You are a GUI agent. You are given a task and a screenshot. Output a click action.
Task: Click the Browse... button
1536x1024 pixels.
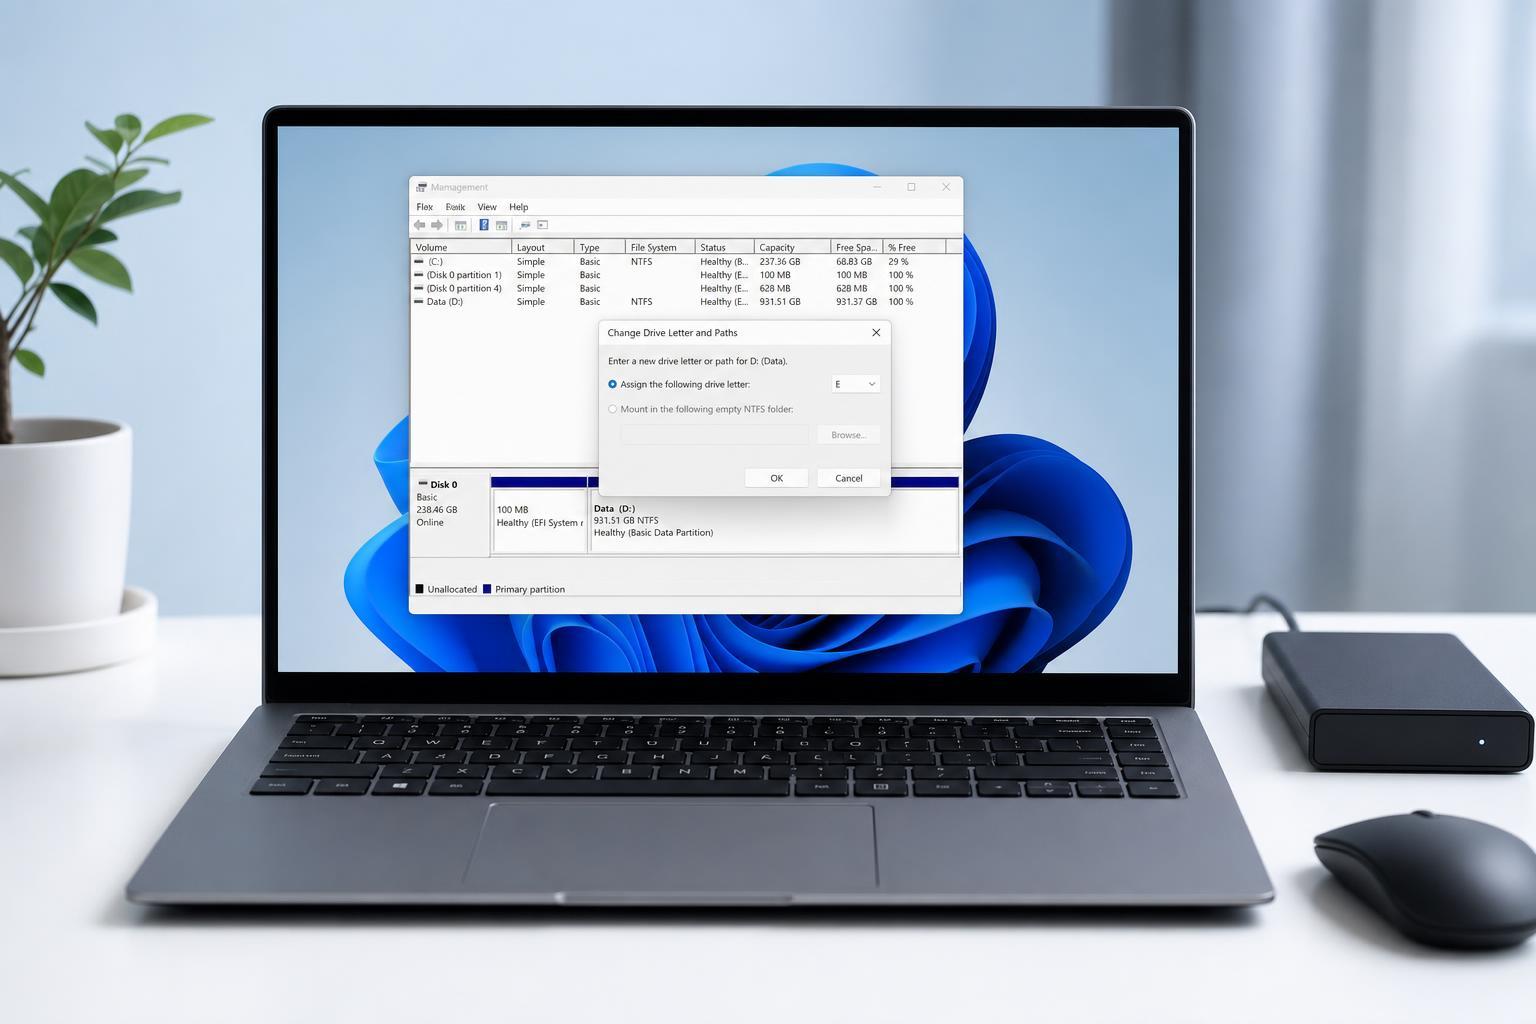tap(849, 435)
